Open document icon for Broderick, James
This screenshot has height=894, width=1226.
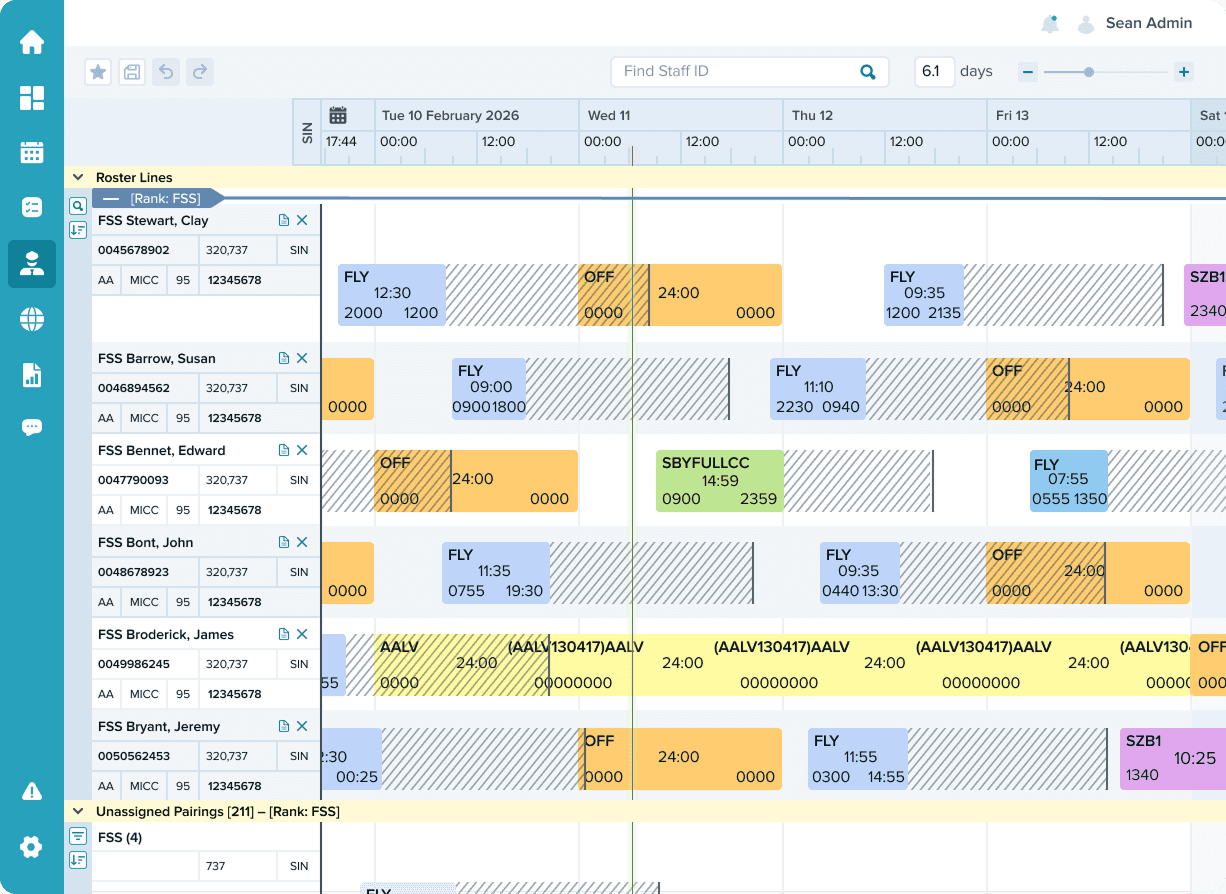coord(284,634)
